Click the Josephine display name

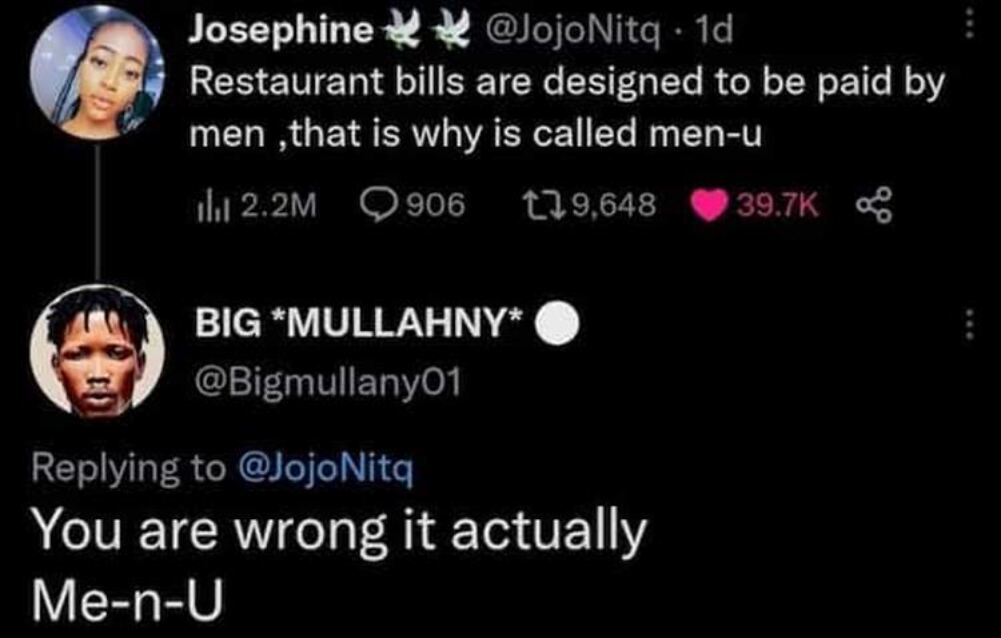[280, 33]
